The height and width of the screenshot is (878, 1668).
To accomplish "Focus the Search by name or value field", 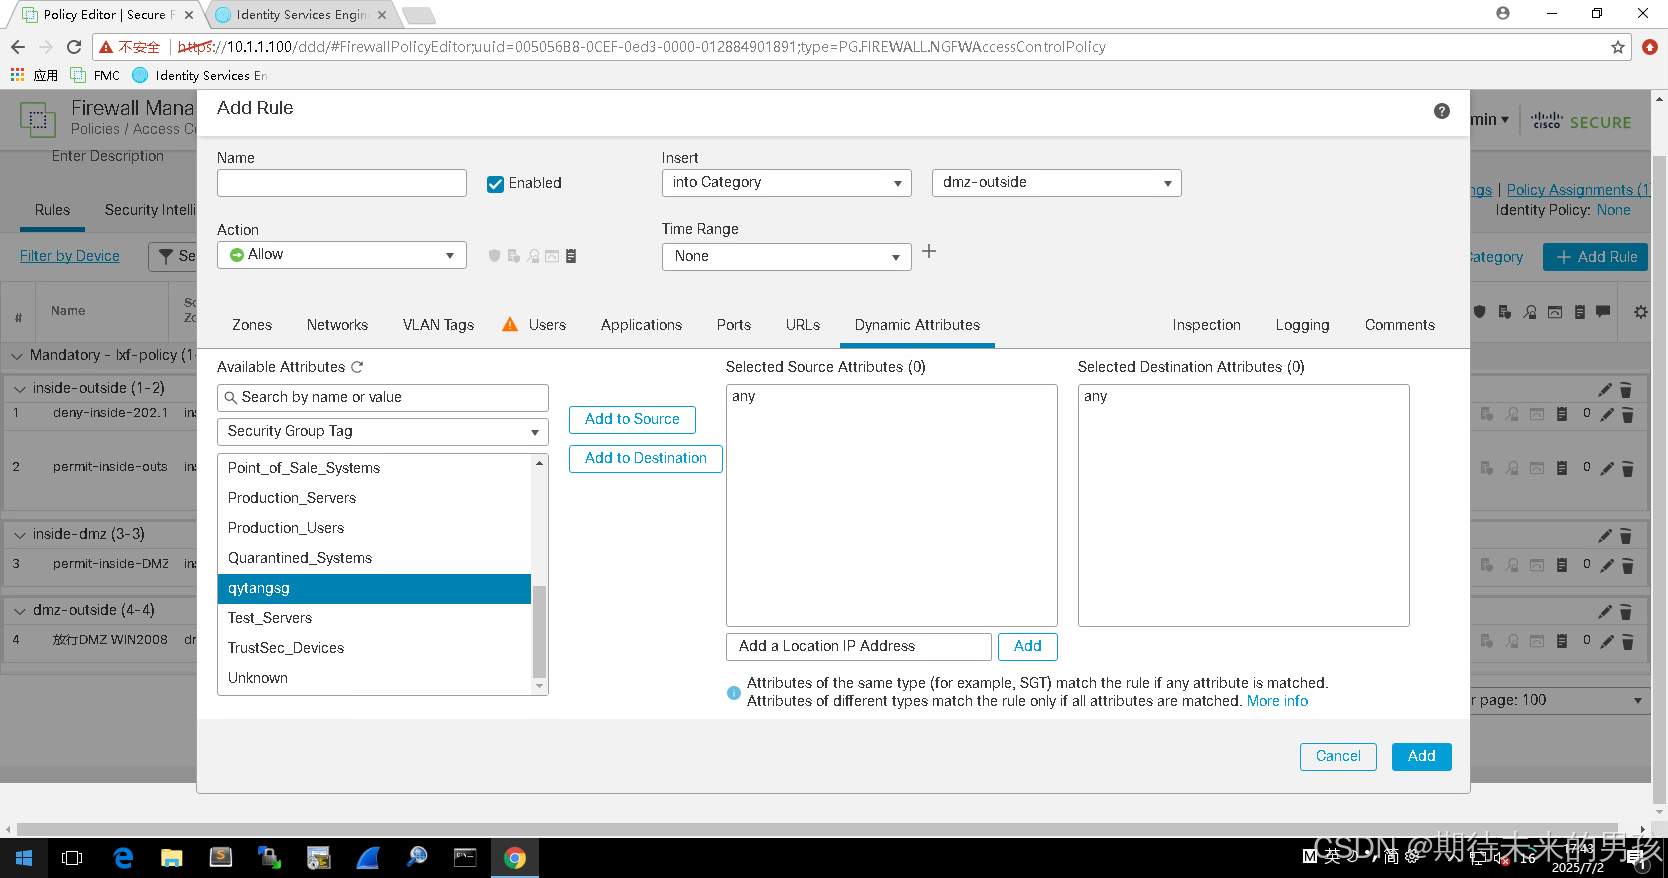I will (383, 398).
